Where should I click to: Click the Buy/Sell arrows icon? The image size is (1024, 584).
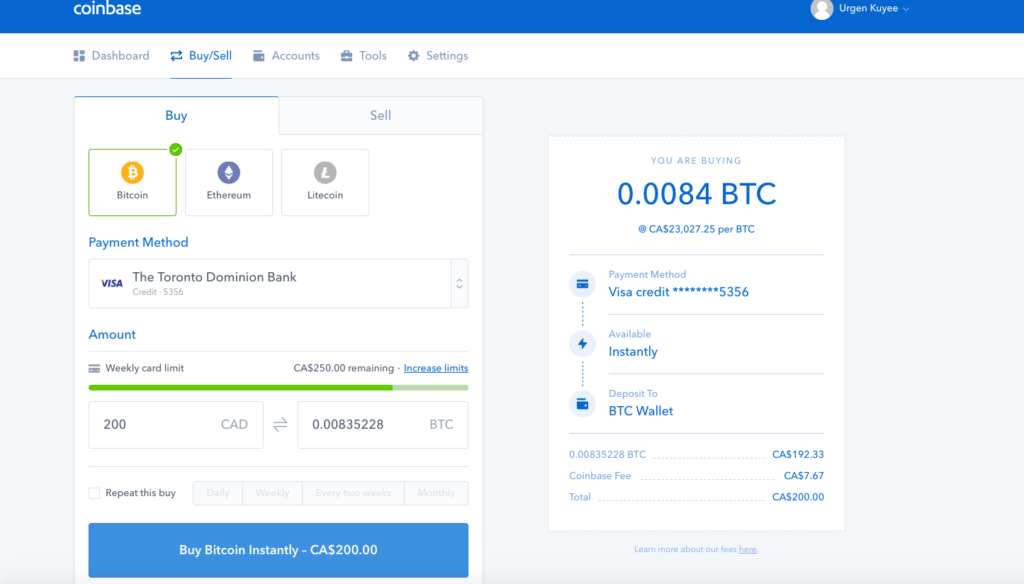point(176,56)
